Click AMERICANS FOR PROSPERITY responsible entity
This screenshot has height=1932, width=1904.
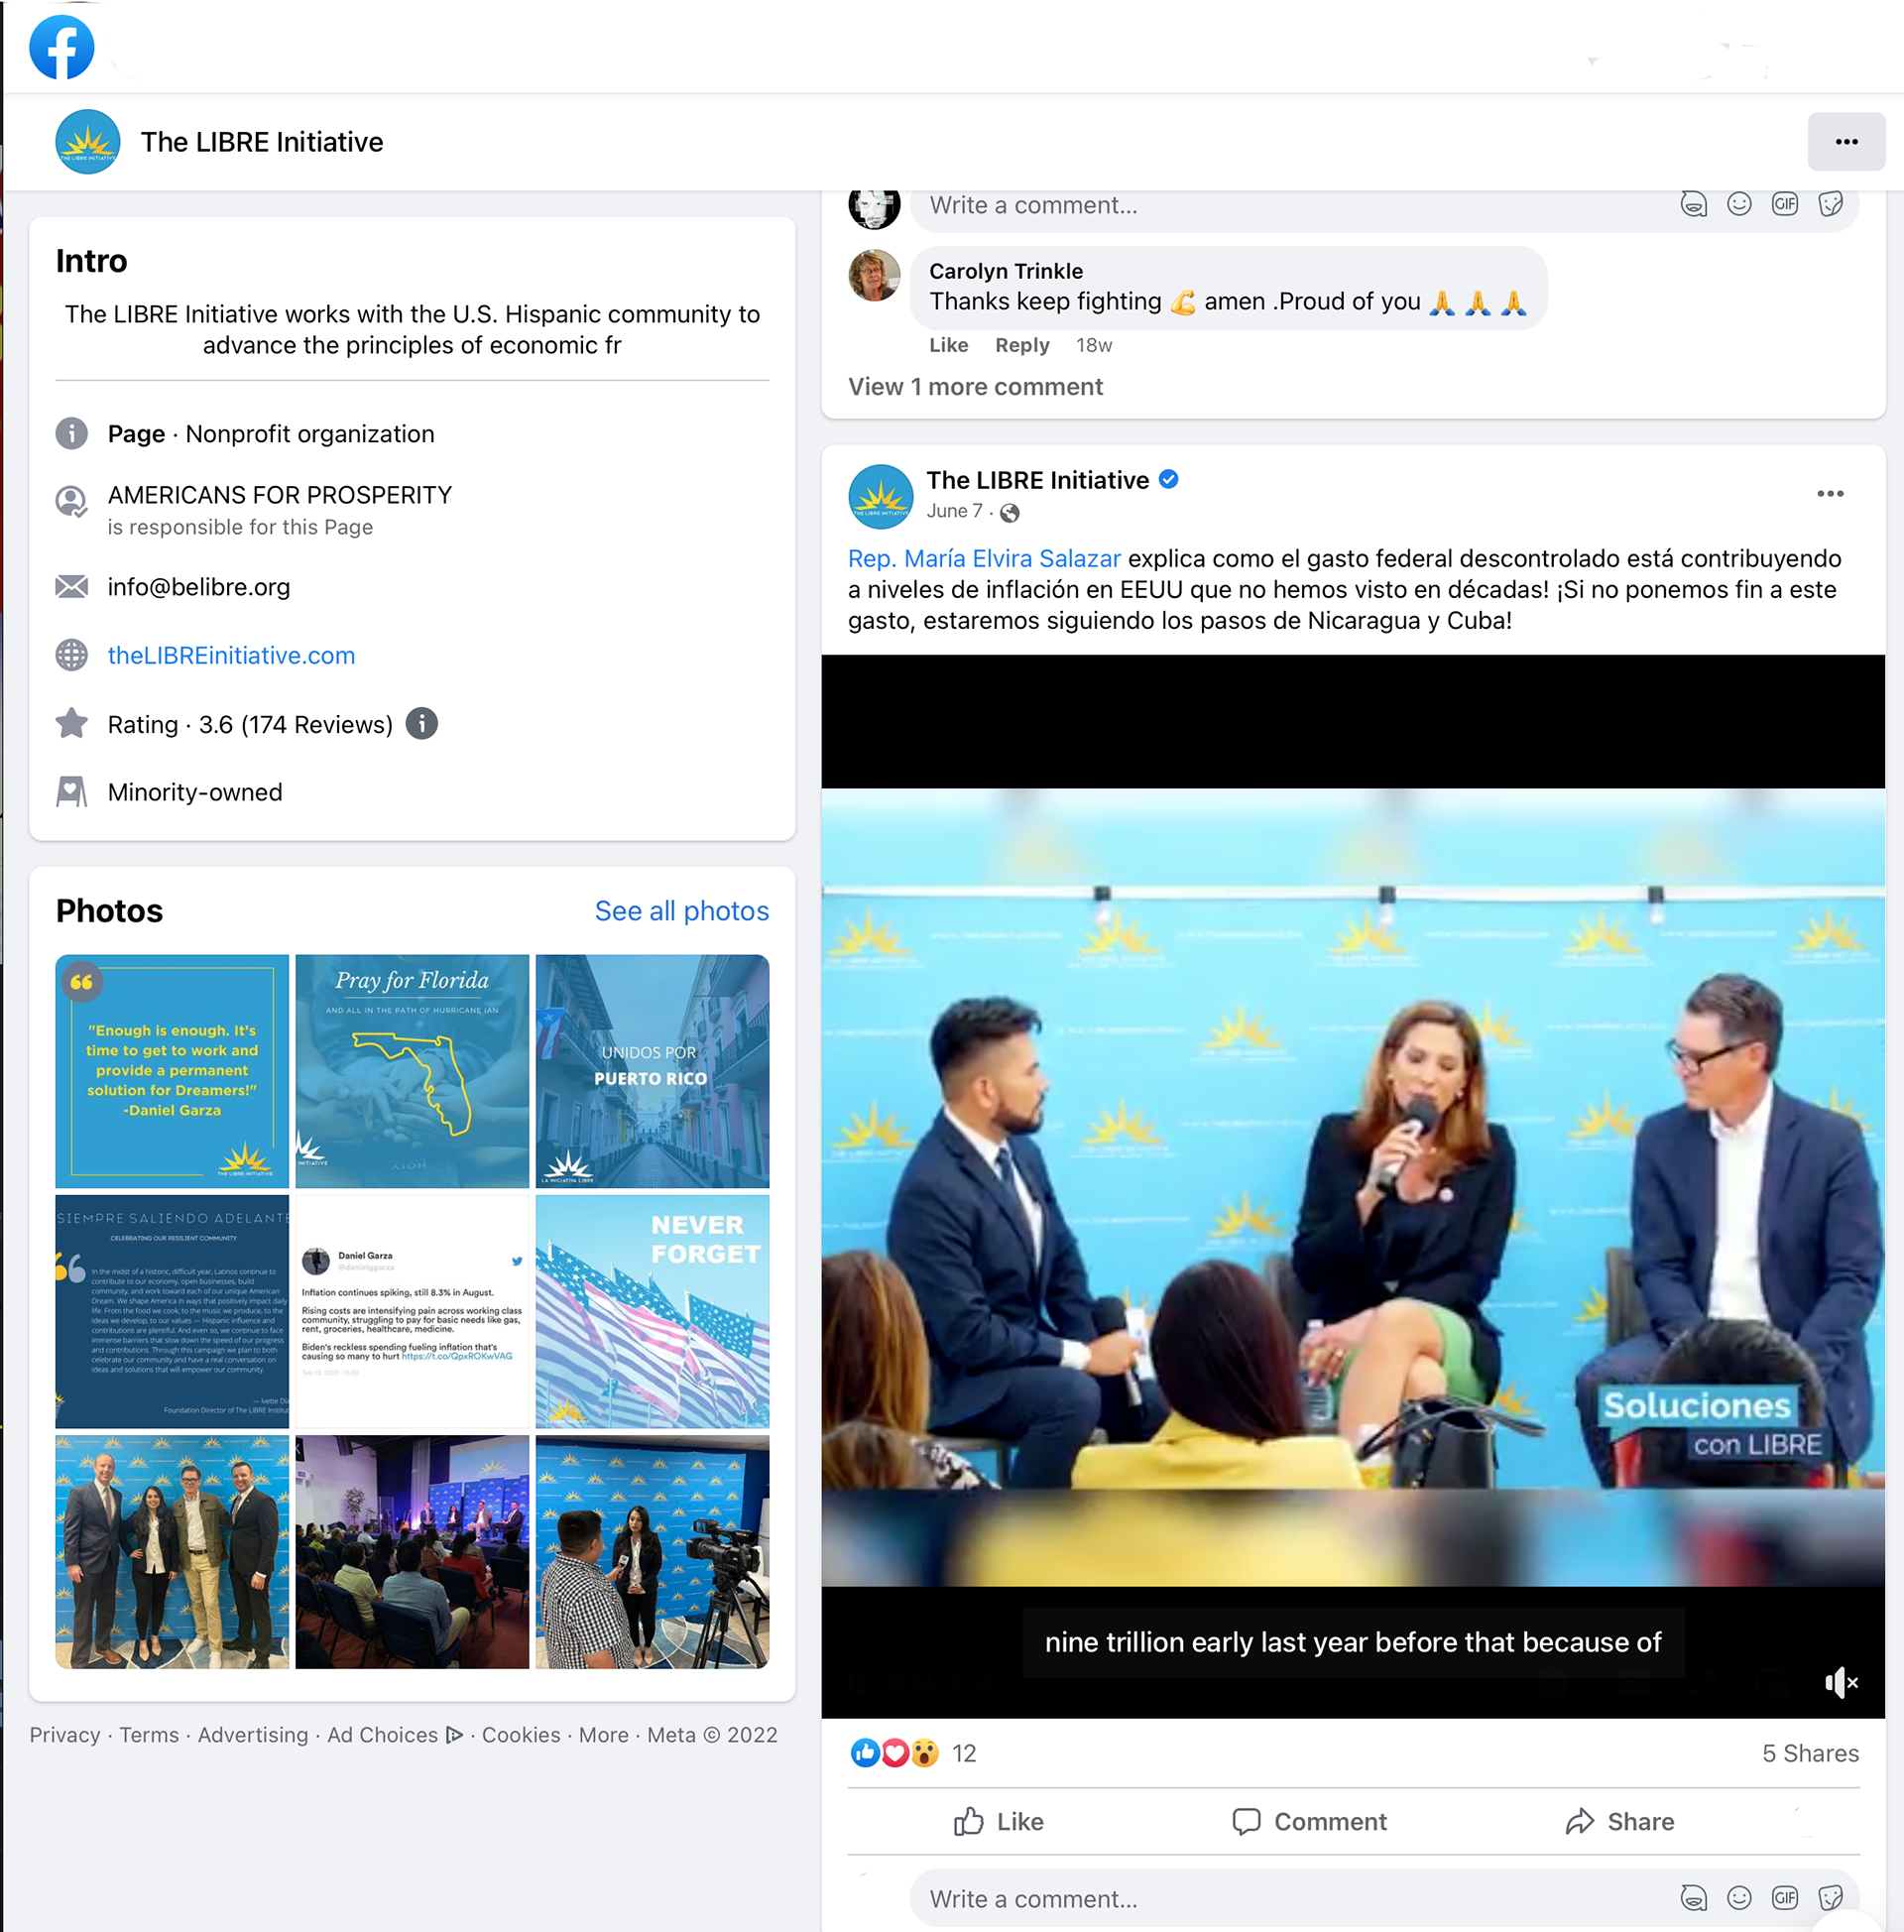(279, 495)
